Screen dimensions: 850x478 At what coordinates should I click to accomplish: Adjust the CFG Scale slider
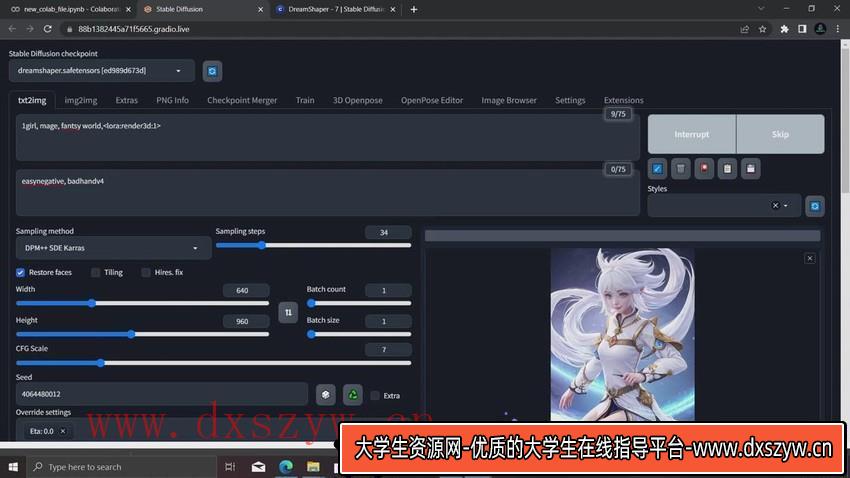click(214, 363)
